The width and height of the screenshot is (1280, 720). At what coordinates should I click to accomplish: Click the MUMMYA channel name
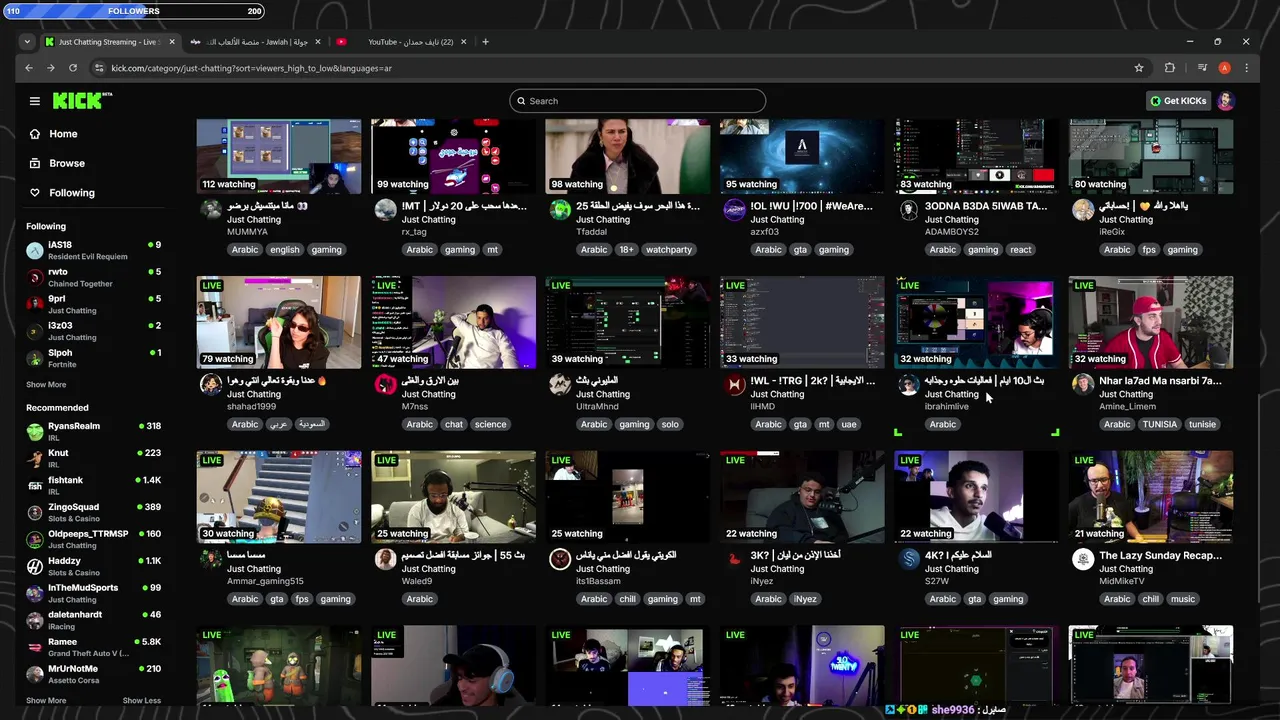coord(247,232)
